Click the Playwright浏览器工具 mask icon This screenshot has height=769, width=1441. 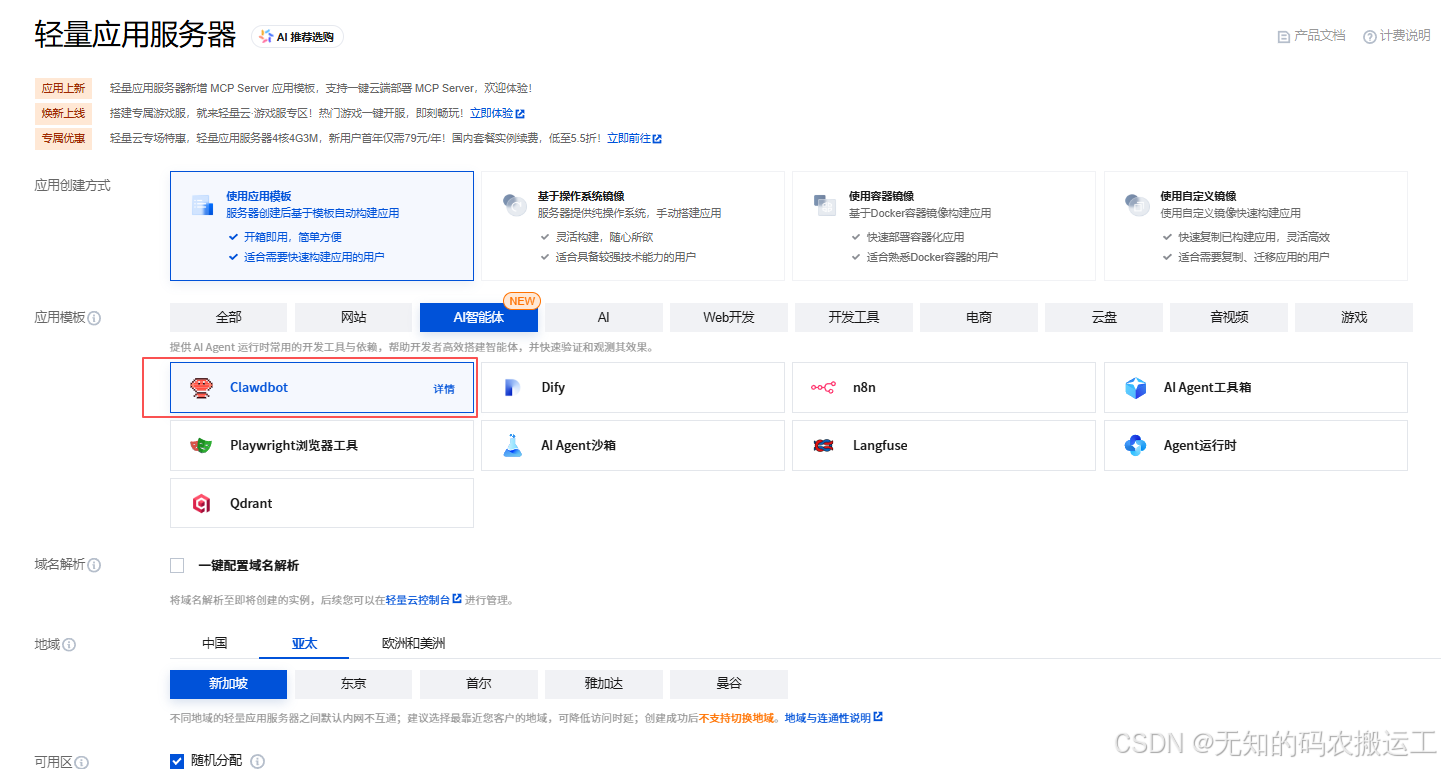point(202,446)
